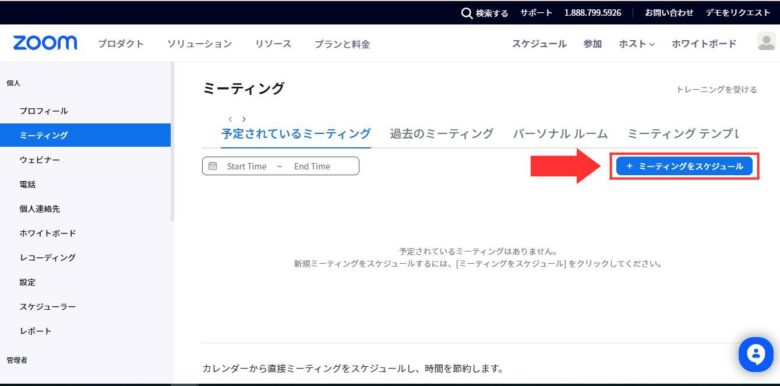Image resolution: width=780 pixels, height=386 pixels.
Task: Switch to パーソナル ルーム tab
Action: [561, 134]
